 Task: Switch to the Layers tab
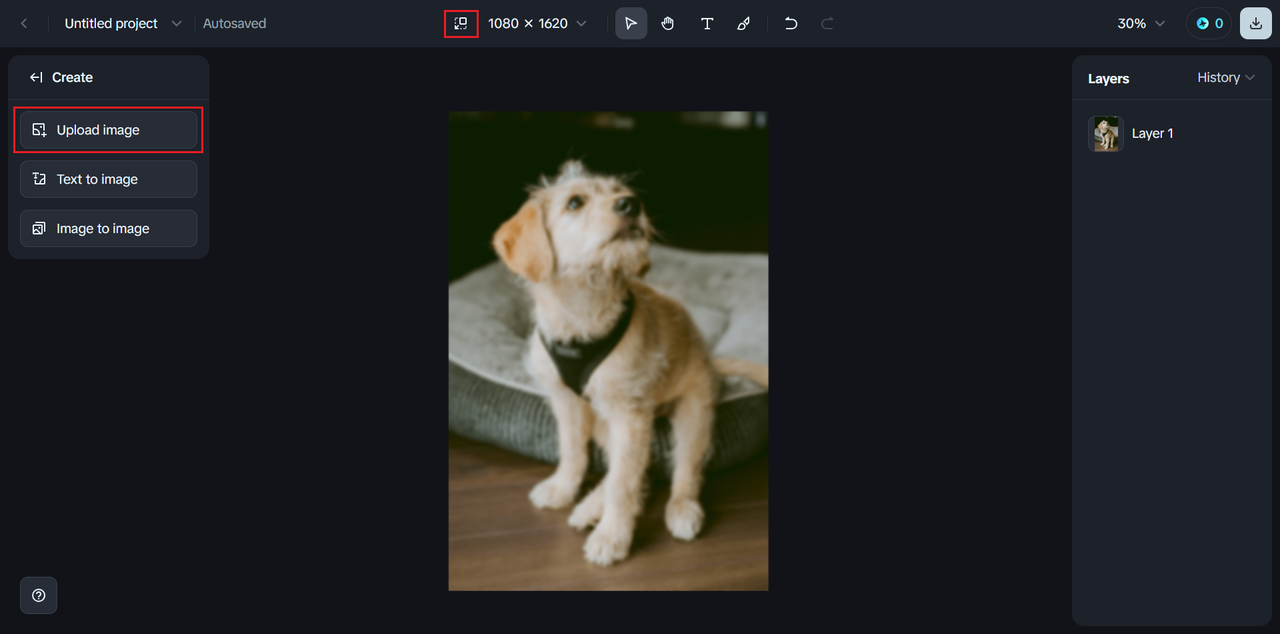[1108, 78]
